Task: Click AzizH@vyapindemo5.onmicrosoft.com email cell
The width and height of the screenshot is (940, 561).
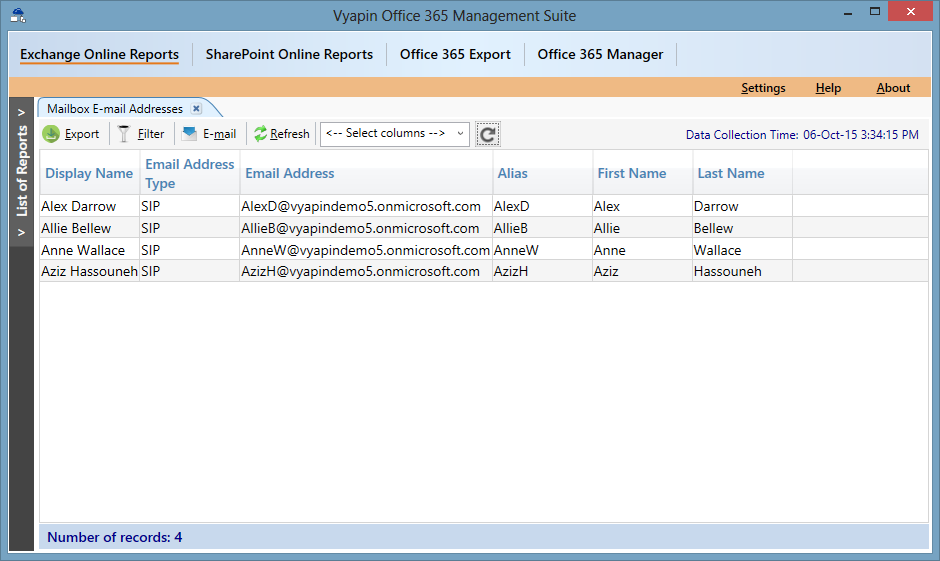Action: (366, 271)
